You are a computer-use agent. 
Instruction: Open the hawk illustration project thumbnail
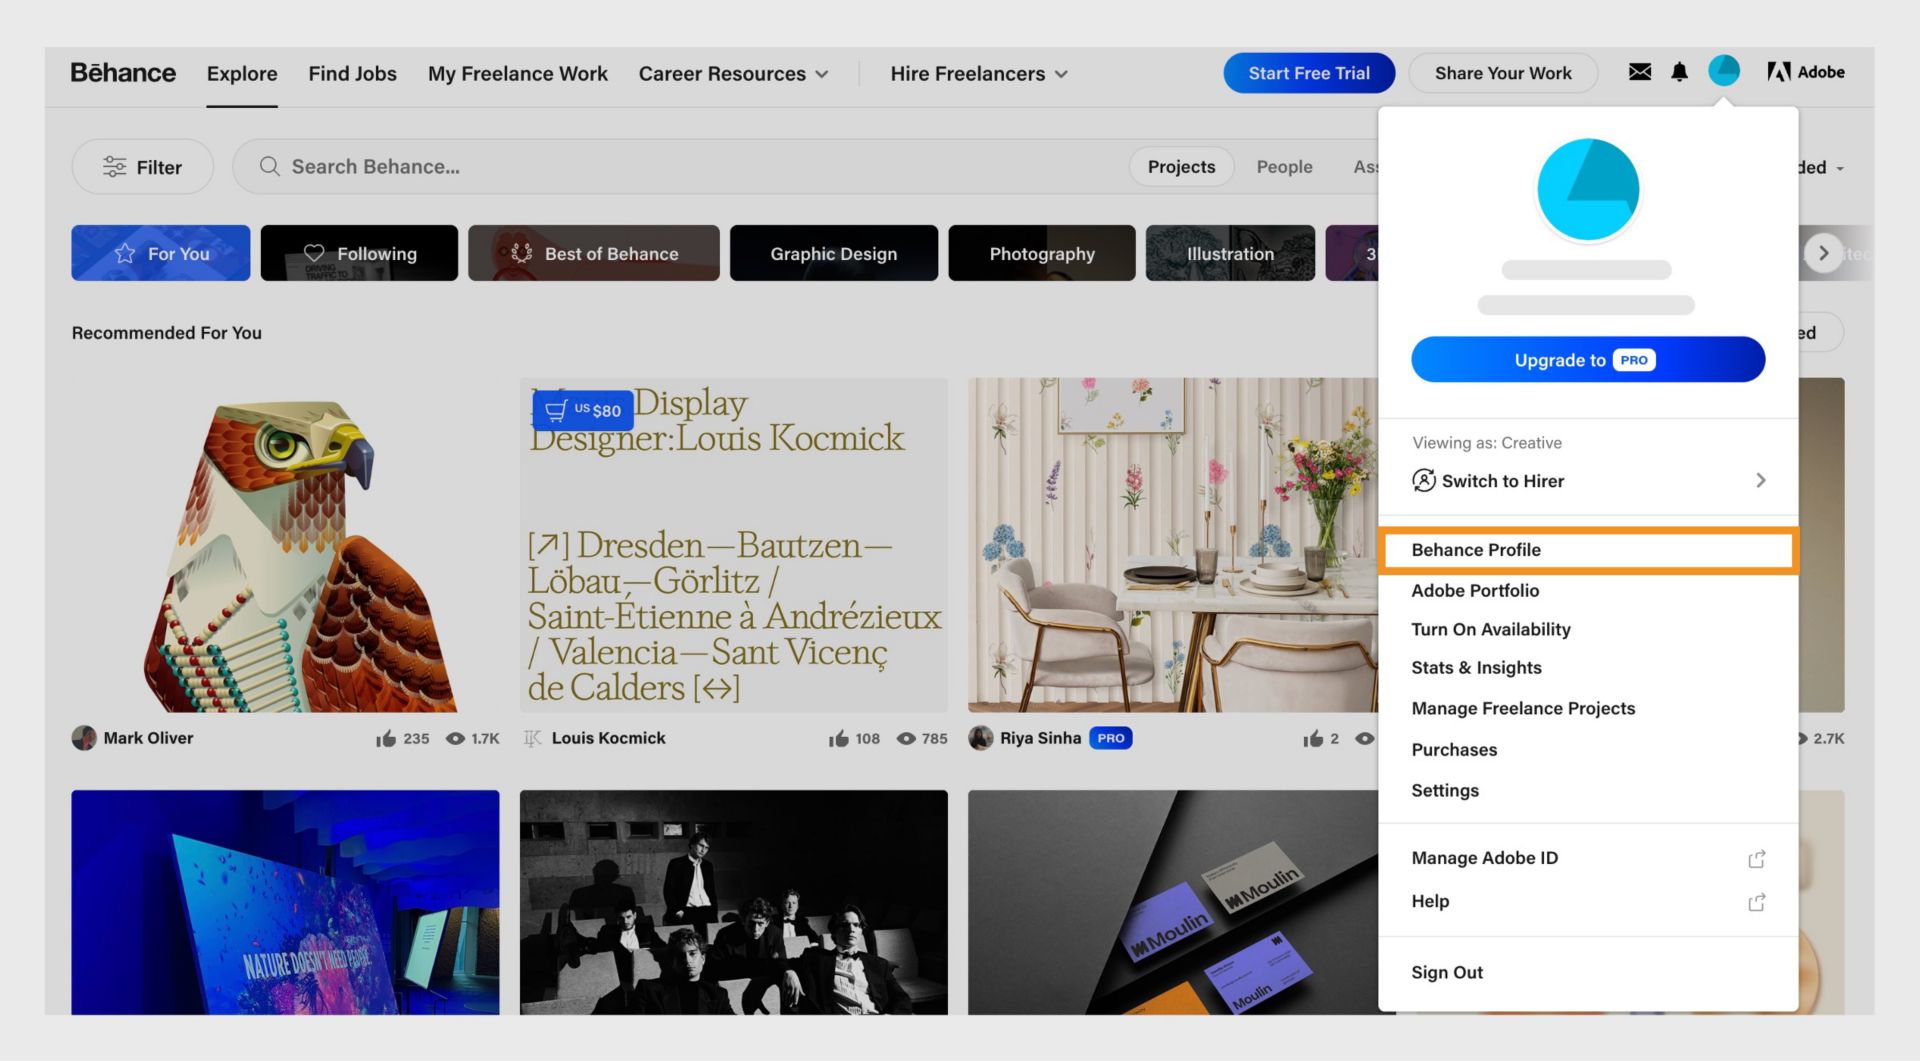pyautogui.click(x=285, y=545)
